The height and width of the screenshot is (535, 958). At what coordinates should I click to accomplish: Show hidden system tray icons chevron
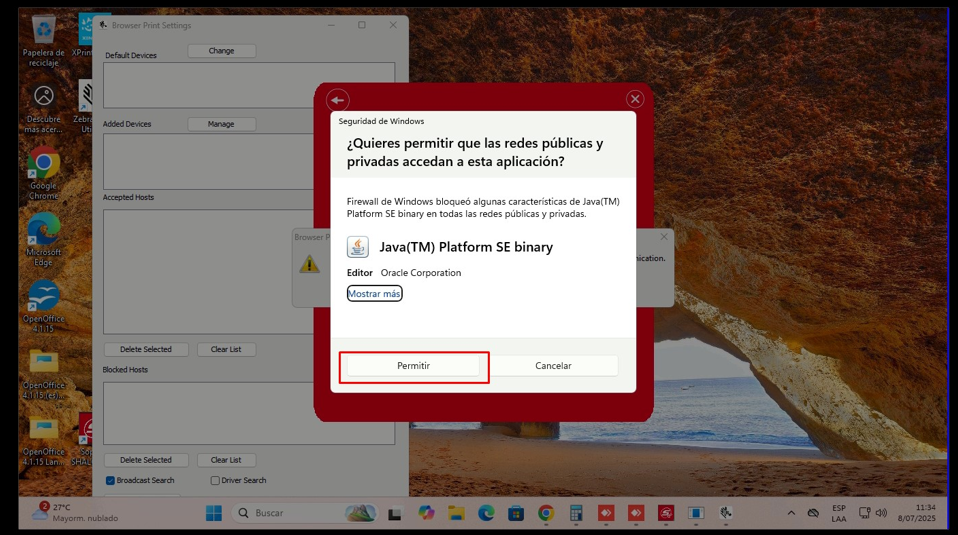tap(791, 513)
